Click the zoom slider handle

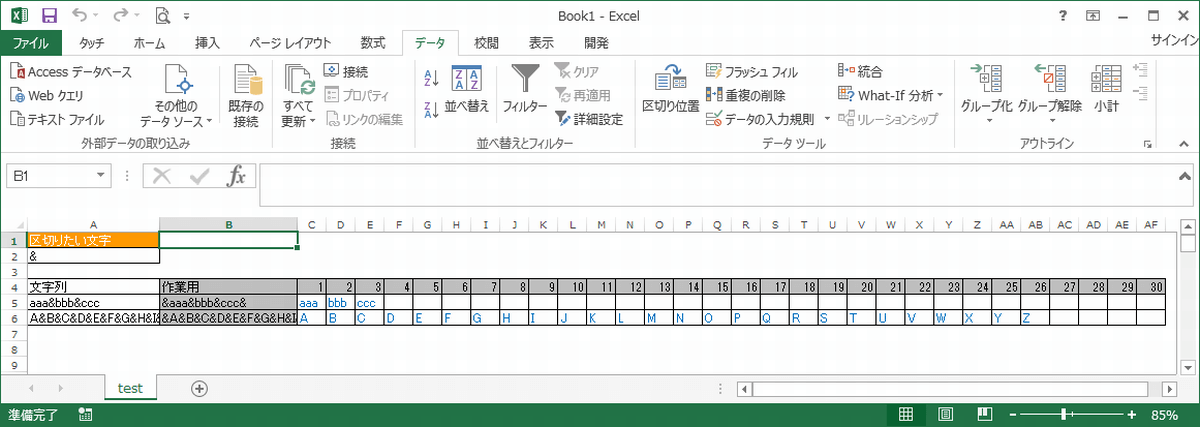pos(1062,414)
